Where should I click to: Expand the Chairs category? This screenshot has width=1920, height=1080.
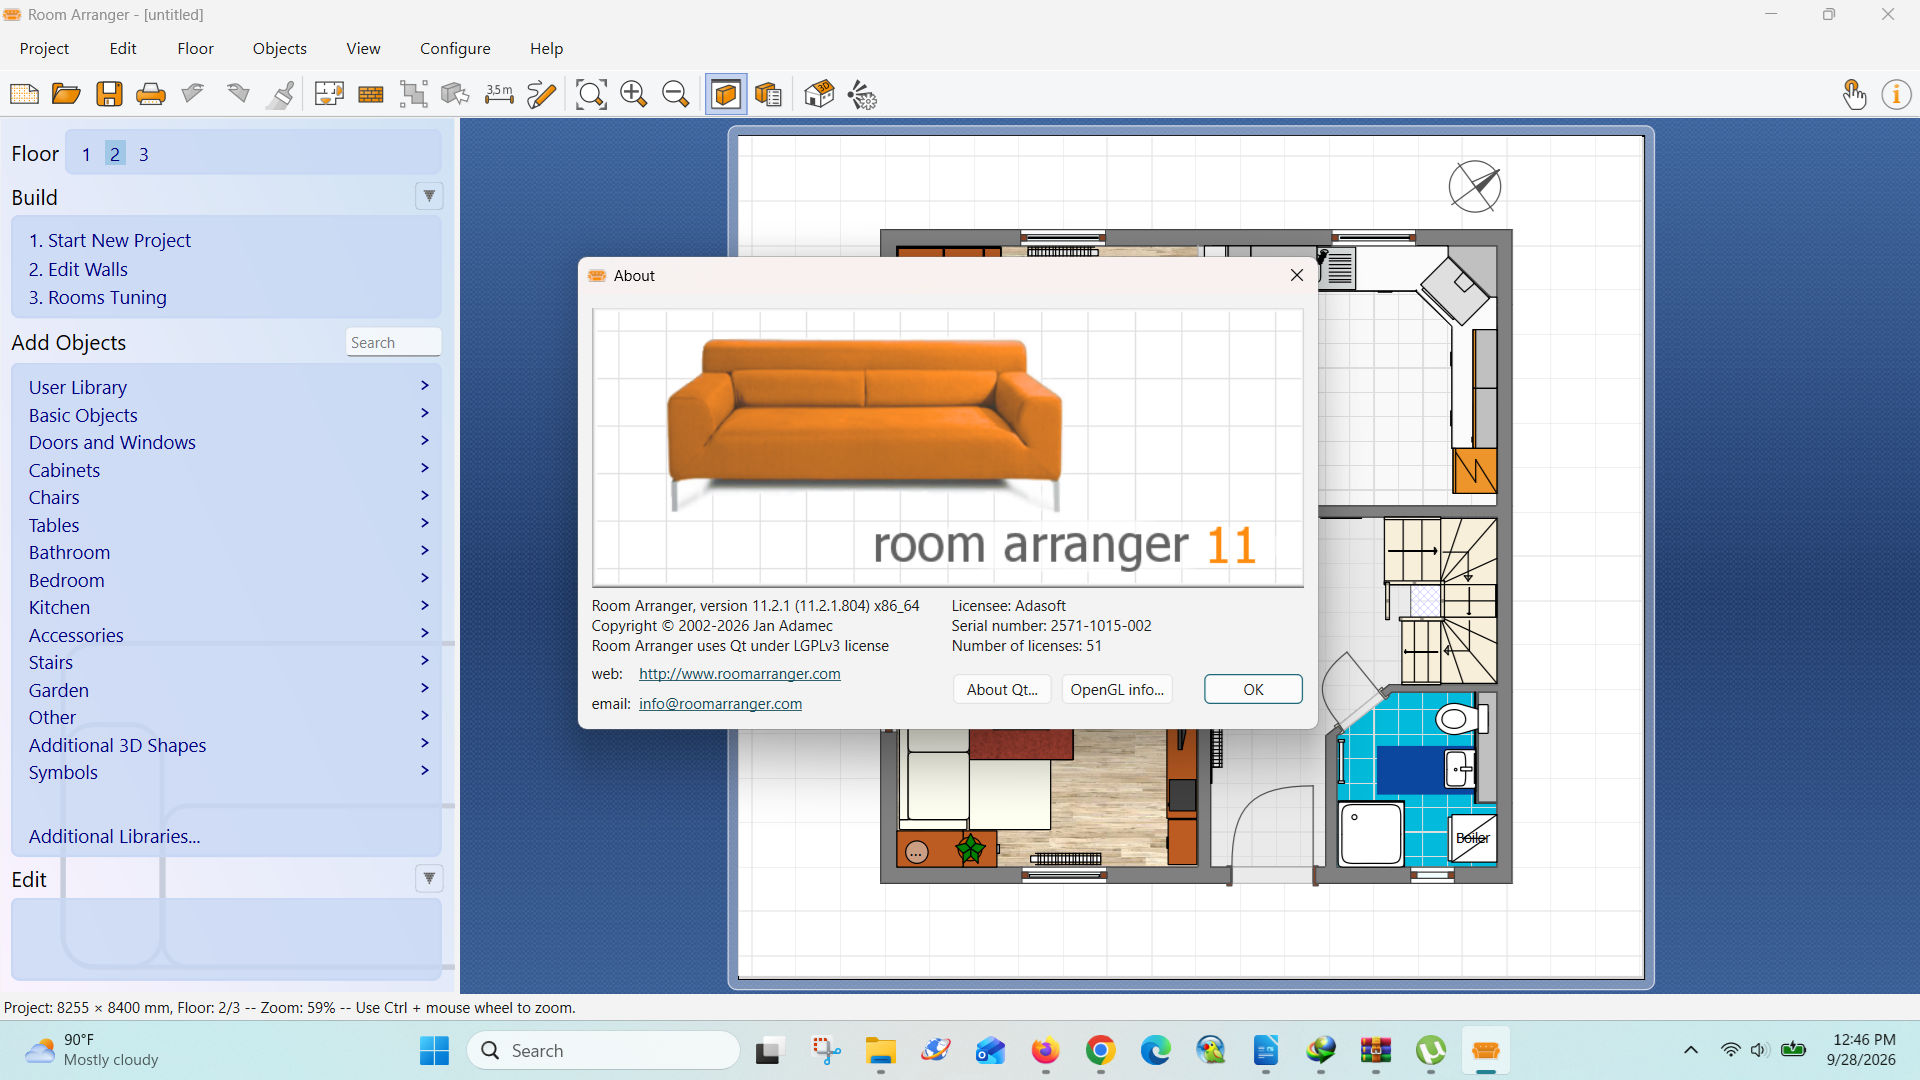coord(229,497)
